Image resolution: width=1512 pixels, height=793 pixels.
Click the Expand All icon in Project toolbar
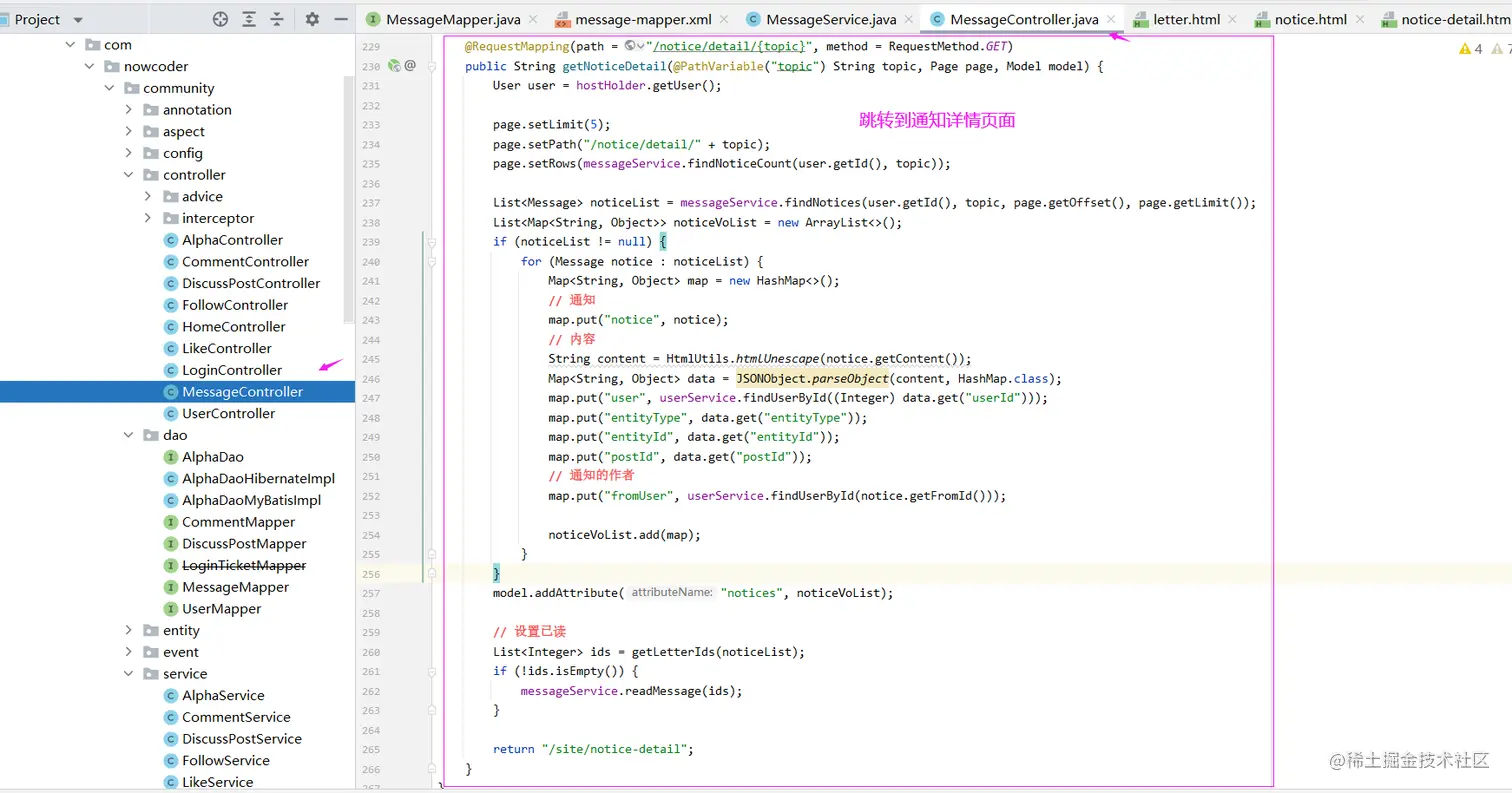249,19
